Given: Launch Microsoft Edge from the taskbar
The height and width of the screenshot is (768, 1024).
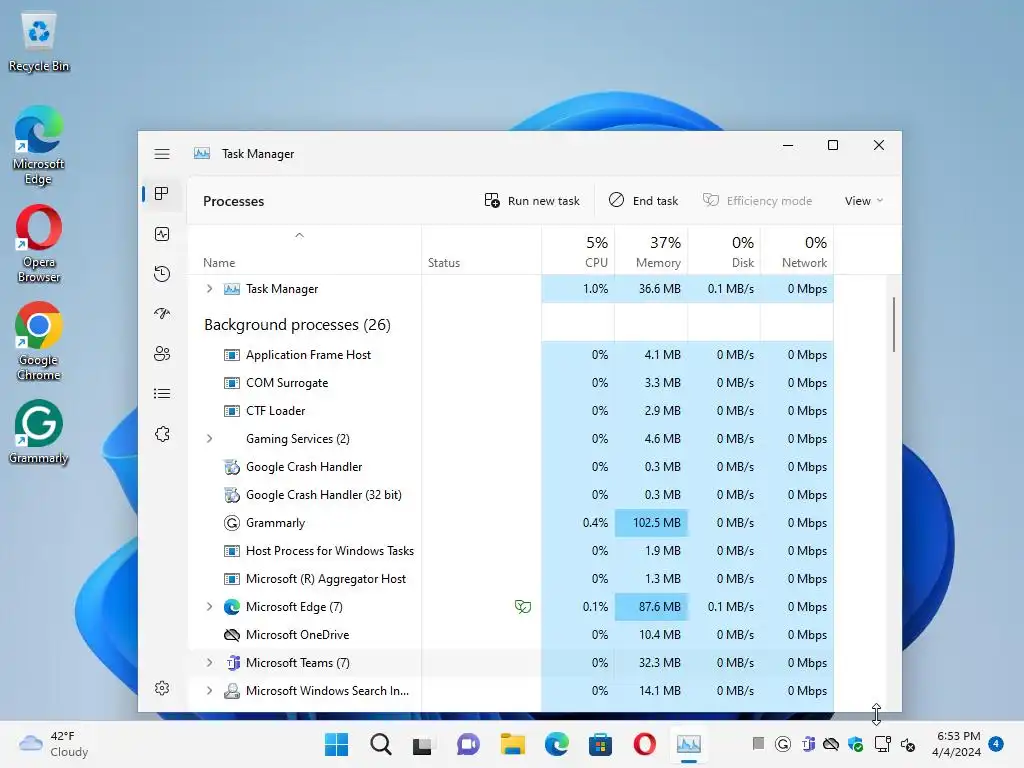Looking at the screenshot, I should click(556, 744).
